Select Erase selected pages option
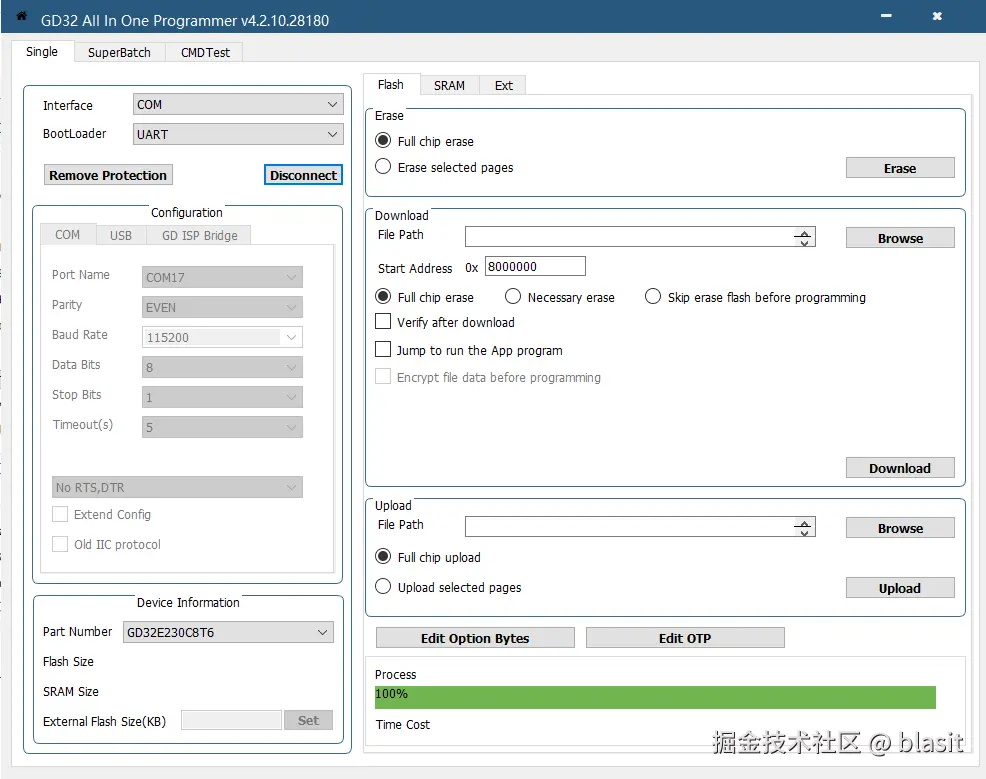 (444, 167)
